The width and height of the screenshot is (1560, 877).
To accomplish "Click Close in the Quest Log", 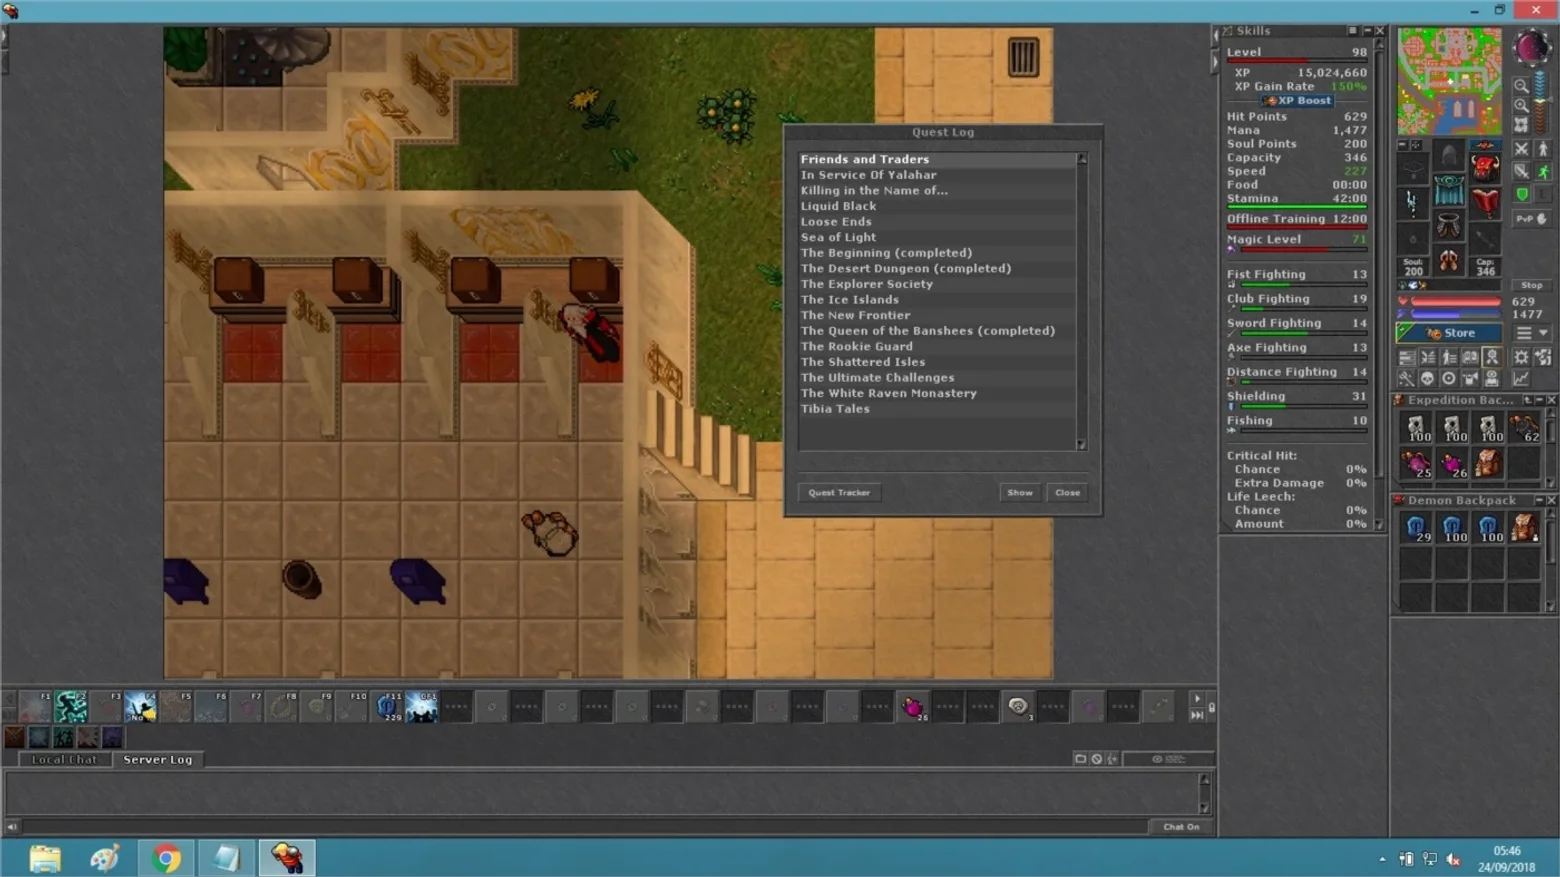I will click(x=1067, y=492).
